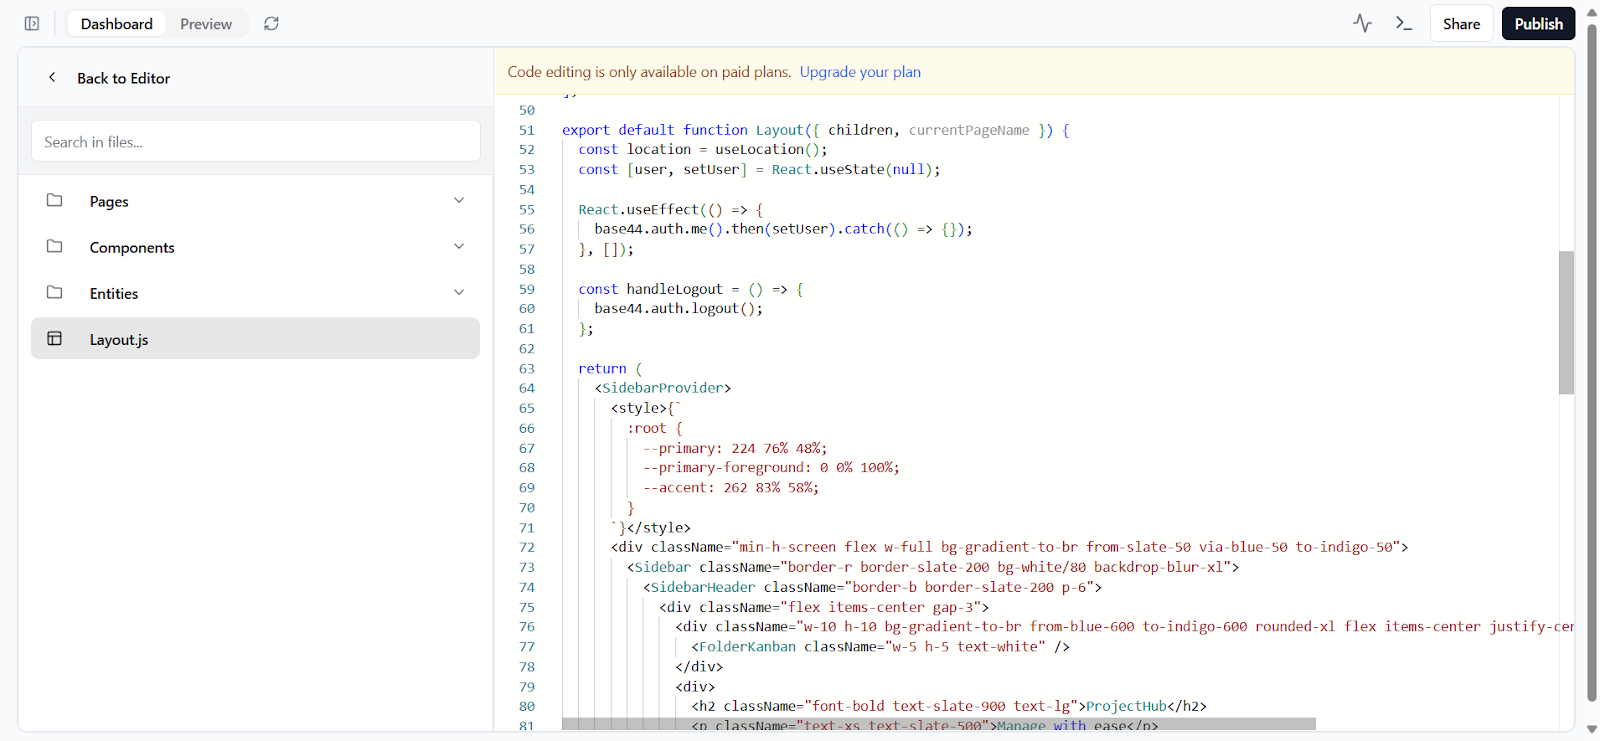Expand the Entities folder chevron

coord(459,292)
